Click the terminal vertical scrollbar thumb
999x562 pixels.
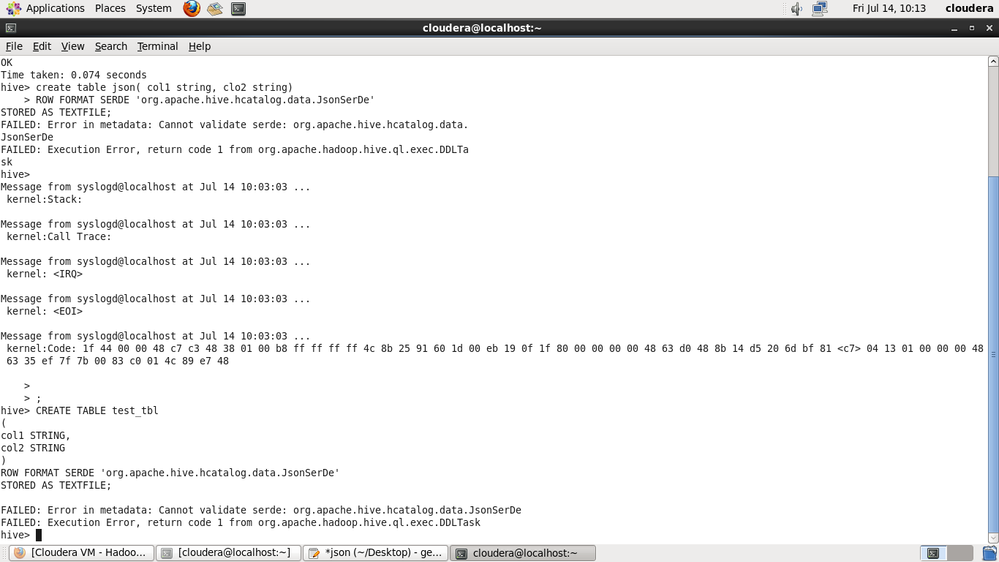(x=993, y=354)
